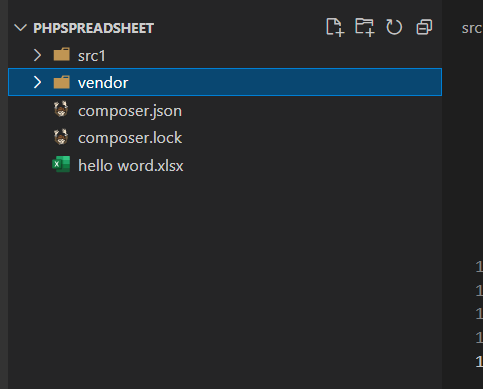Click the PHPSPREADSHEET section title
Screen dimensions: 483x389
coord(94,28)
